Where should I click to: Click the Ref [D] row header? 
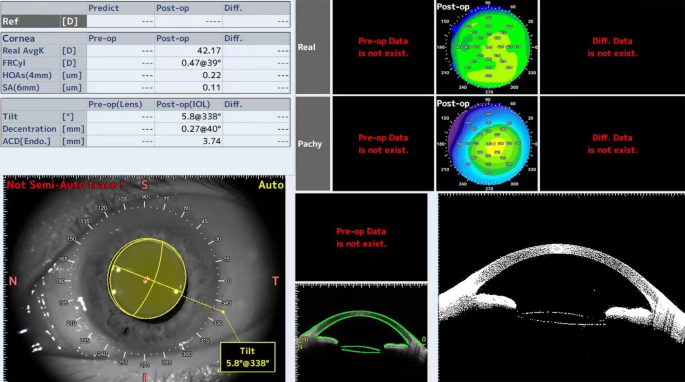44,21
